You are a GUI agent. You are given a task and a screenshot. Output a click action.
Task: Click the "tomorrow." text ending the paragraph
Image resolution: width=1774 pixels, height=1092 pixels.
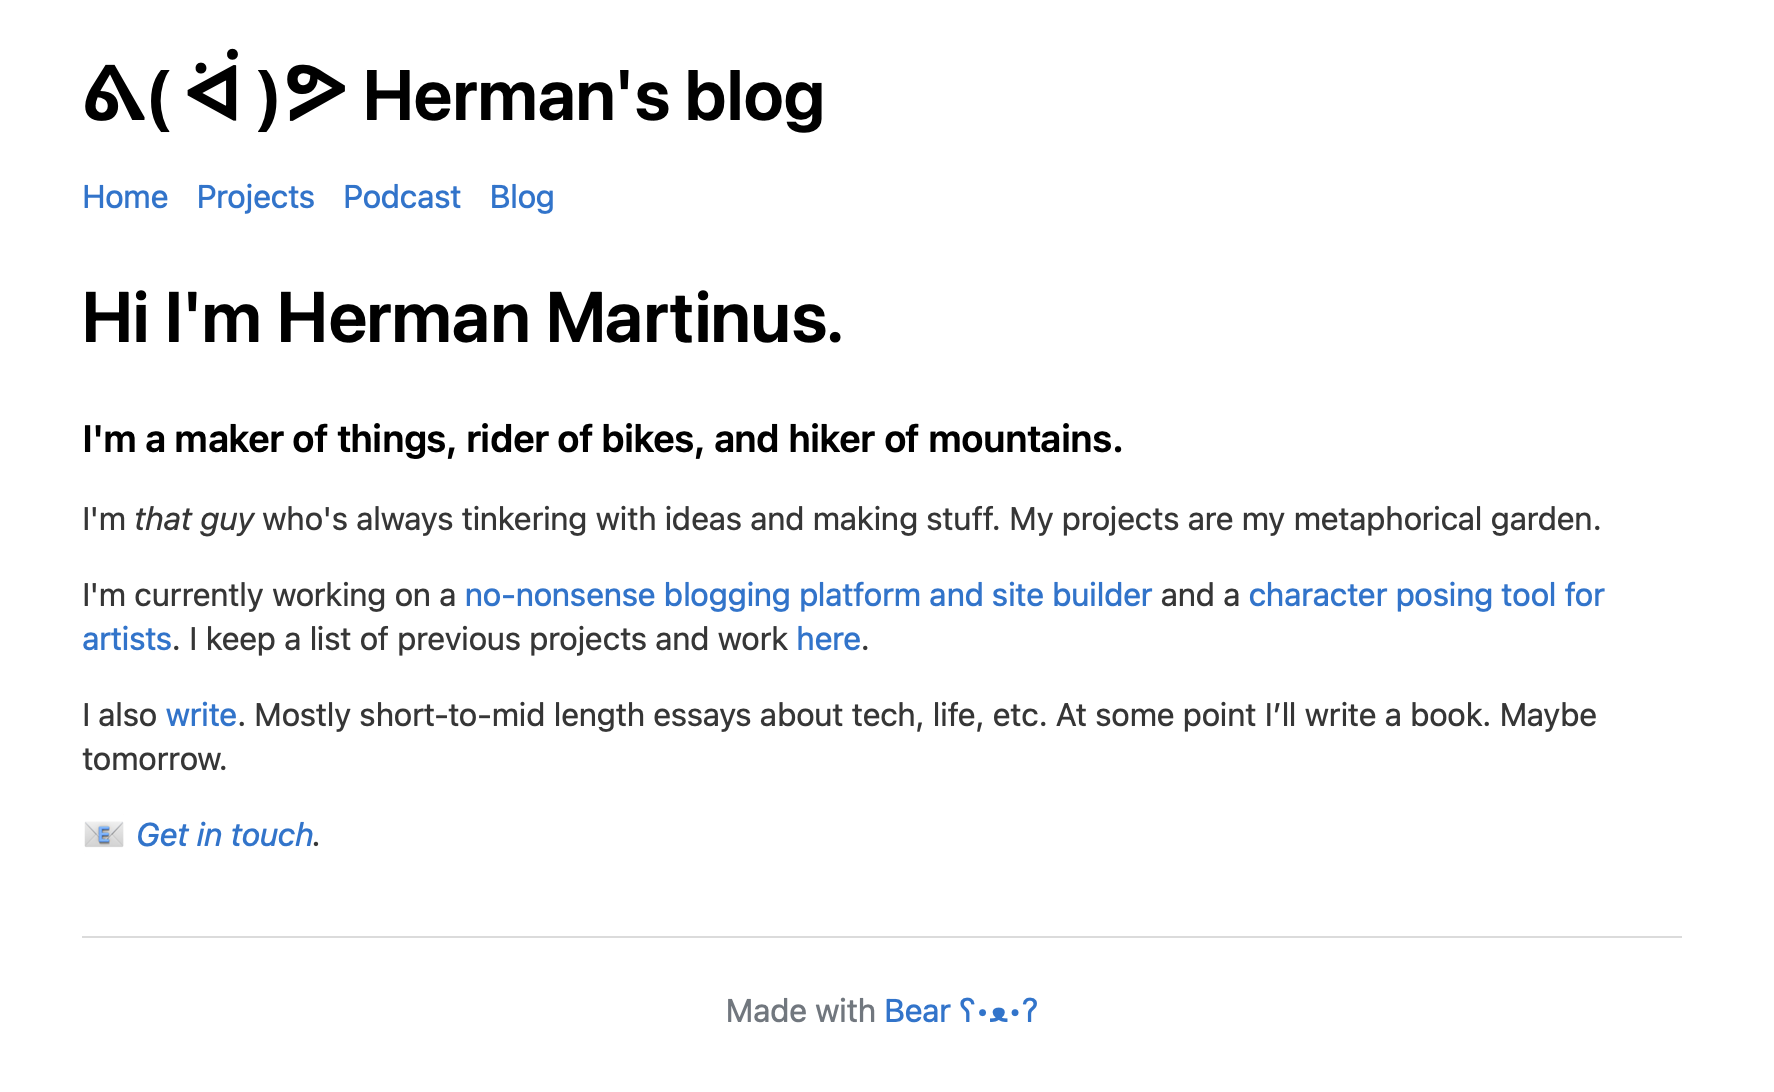(x=154, y=759)
